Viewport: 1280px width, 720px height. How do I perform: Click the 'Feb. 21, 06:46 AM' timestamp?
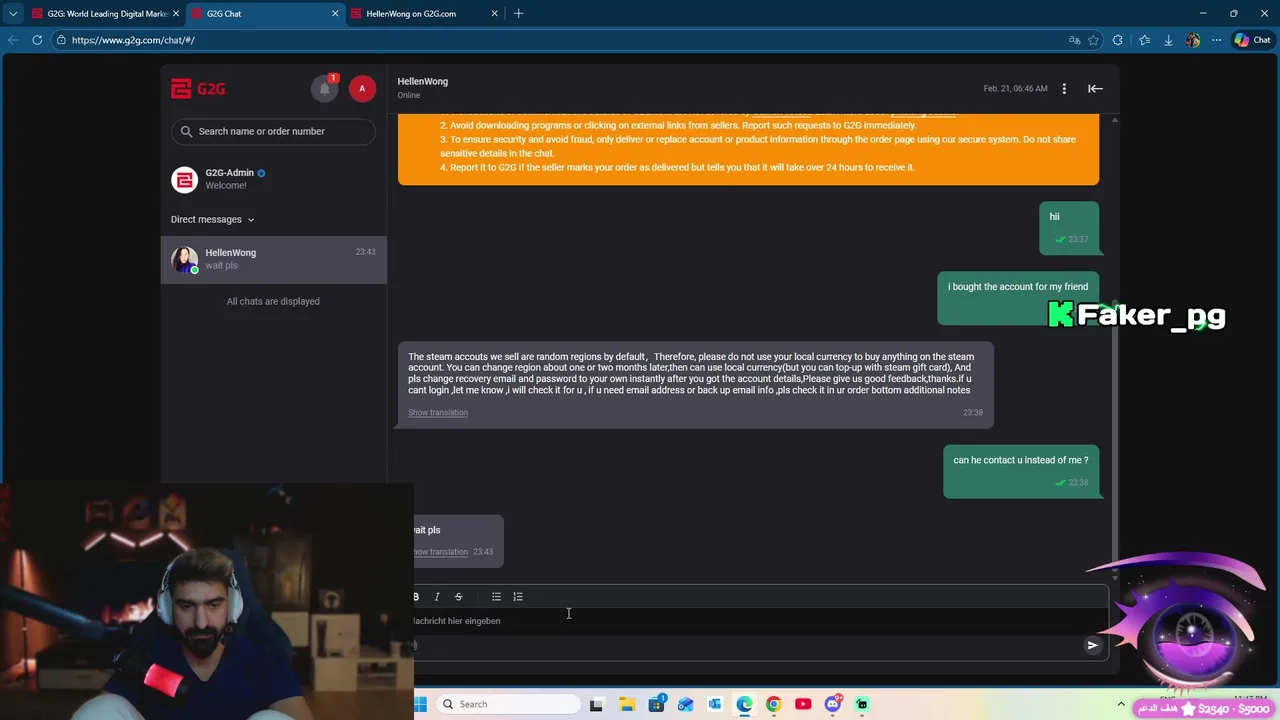[1015, 89]
